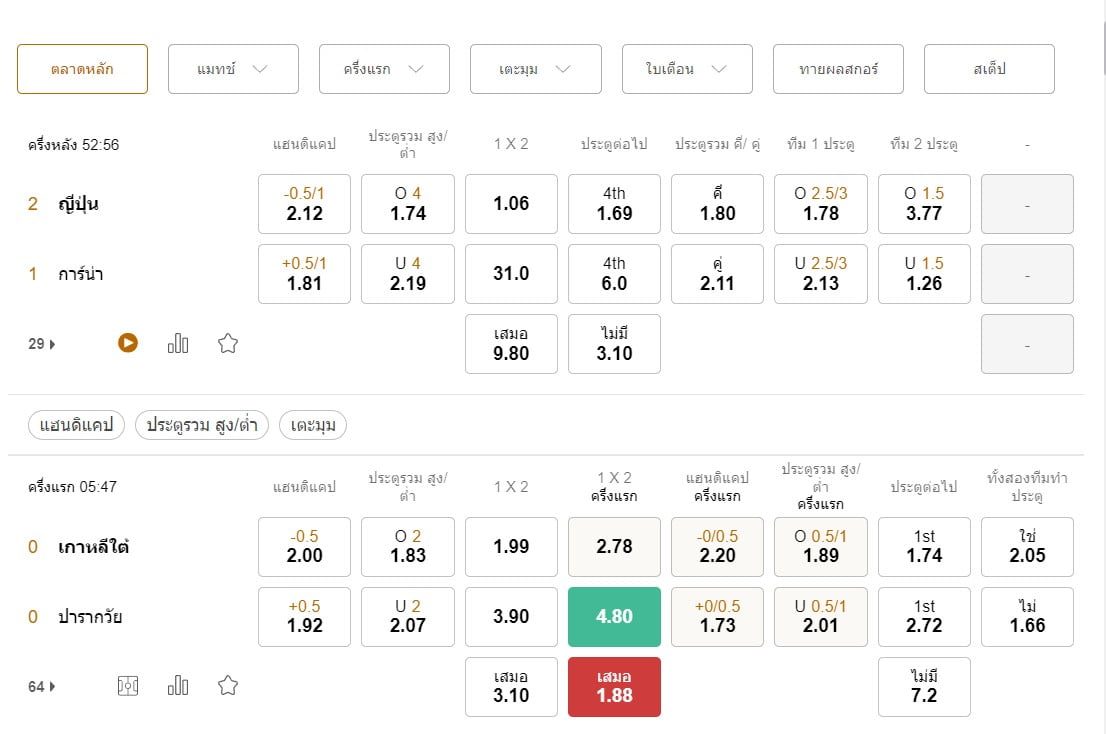Select no next goal ไม่มี 3.10
The width and height of the screenshot is (1106, 734).
point(614,344)
